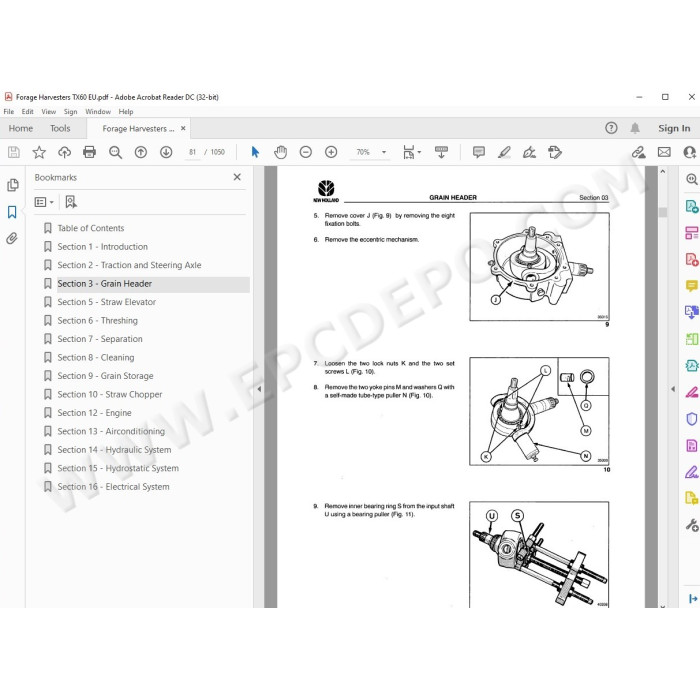Open the Sign menu
The width and height of the screenshot is (700, 700).
point(71,112)
